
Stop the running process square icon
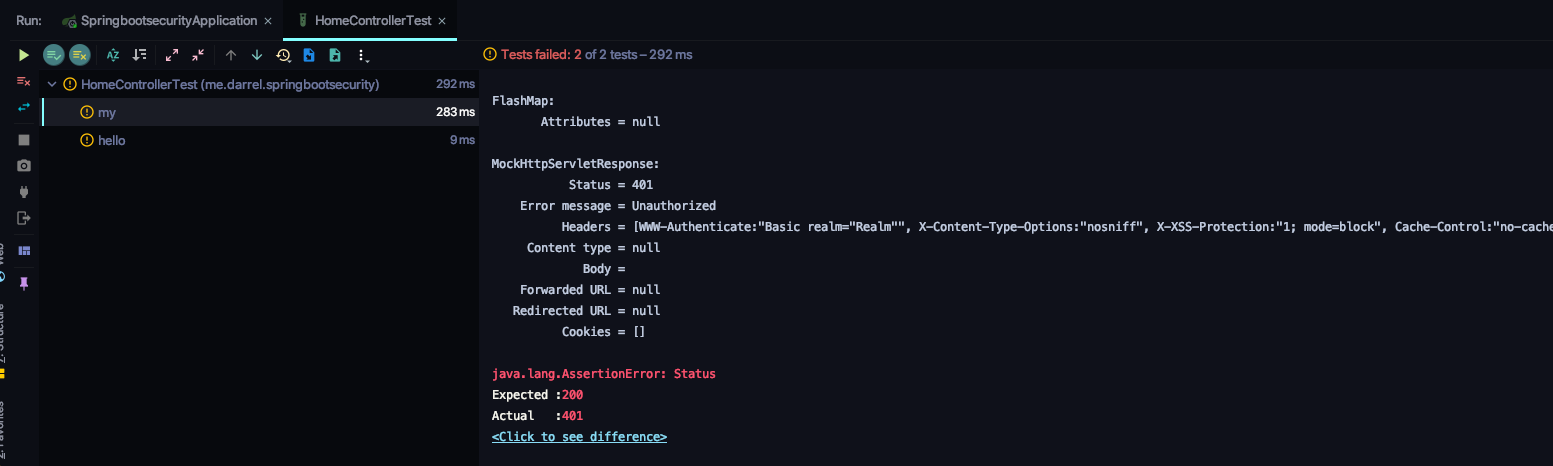[x=24, y=140]
